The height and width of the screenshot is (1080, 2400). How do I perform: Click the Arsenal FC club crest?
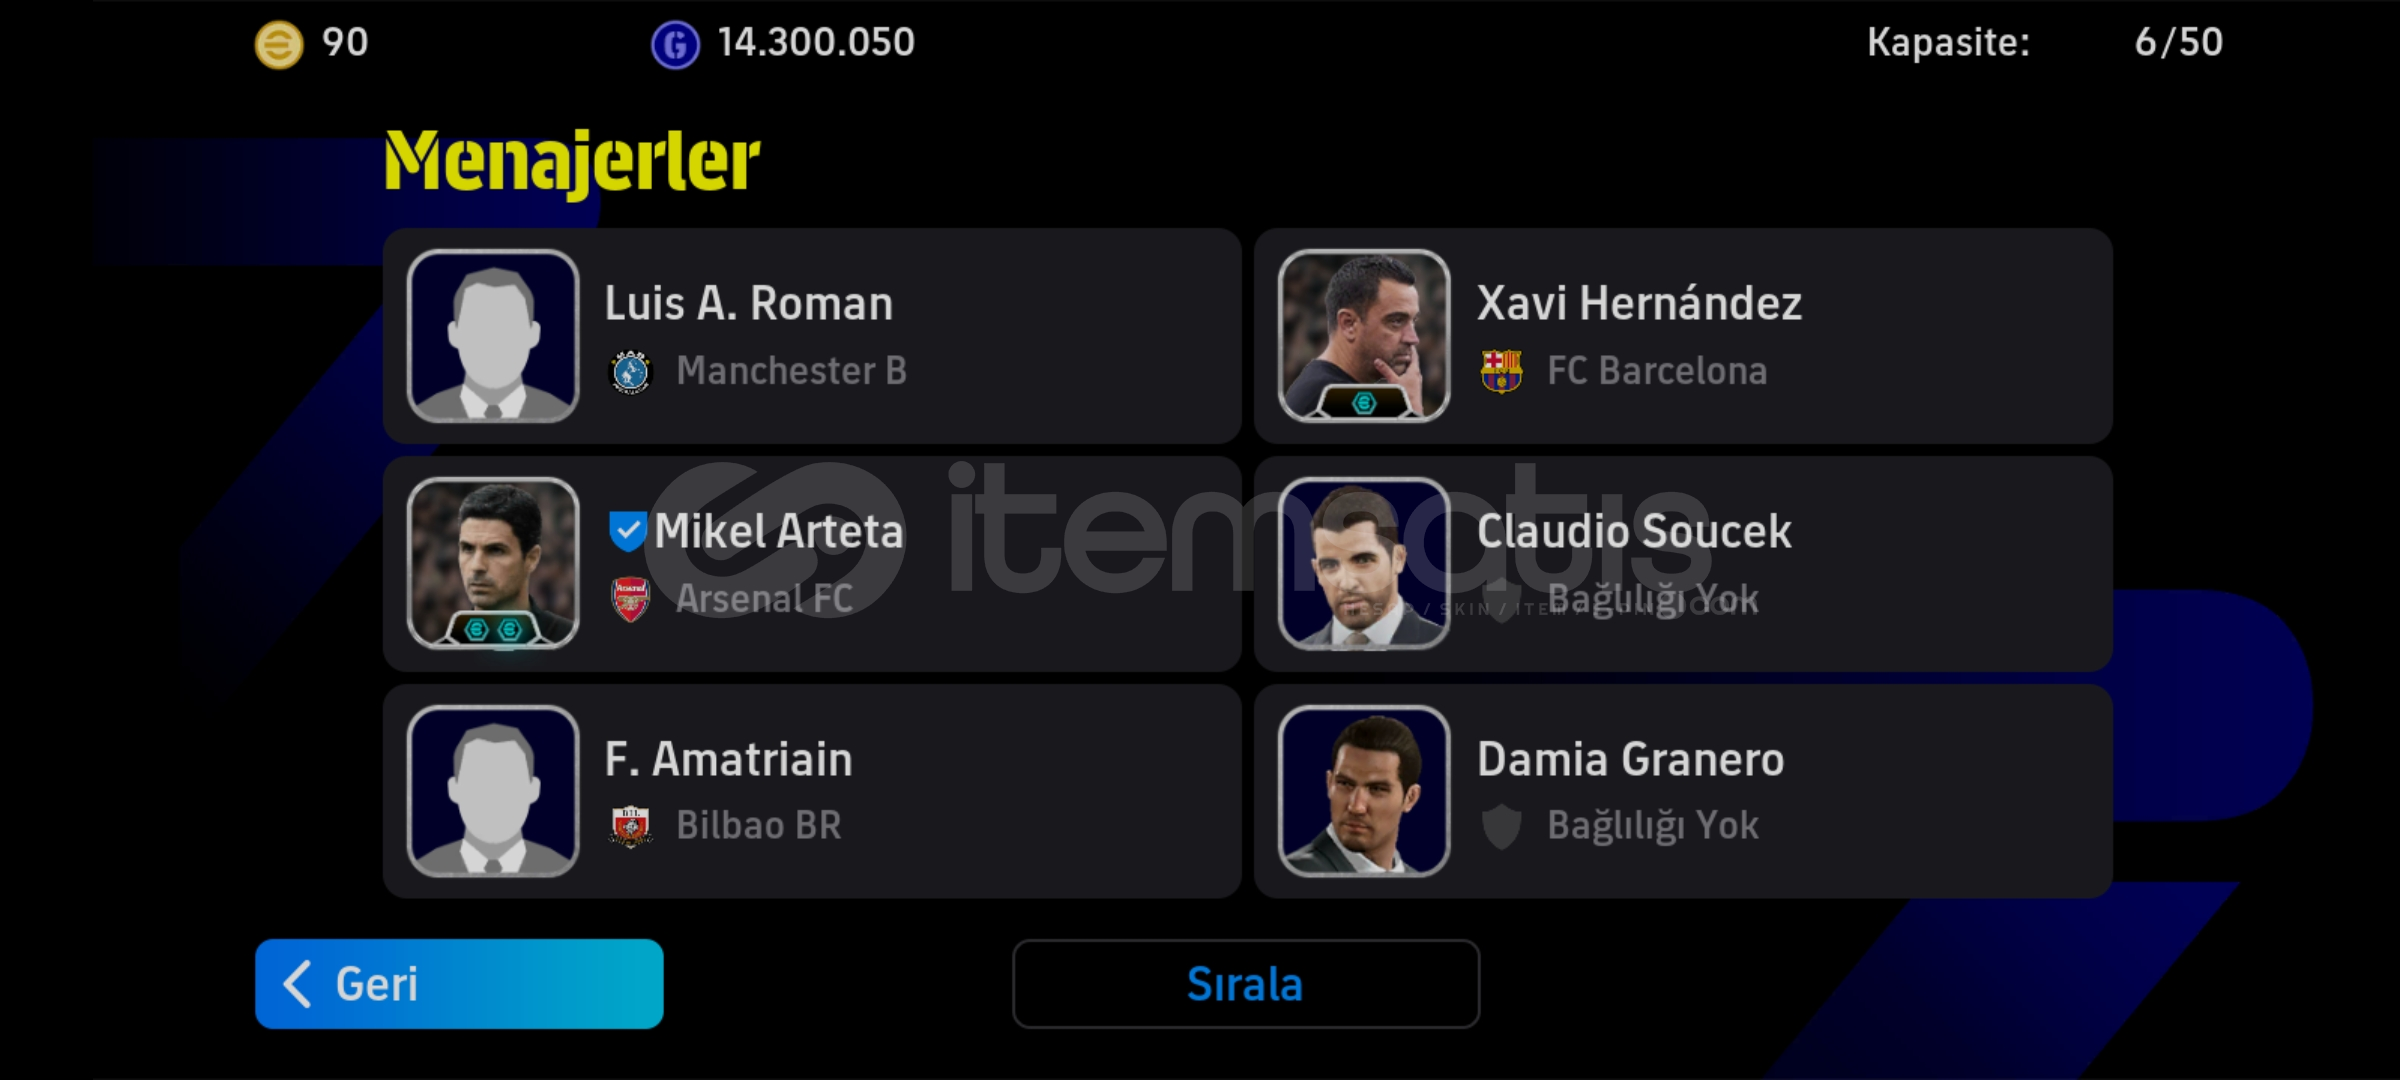click(x=630, y=599)
